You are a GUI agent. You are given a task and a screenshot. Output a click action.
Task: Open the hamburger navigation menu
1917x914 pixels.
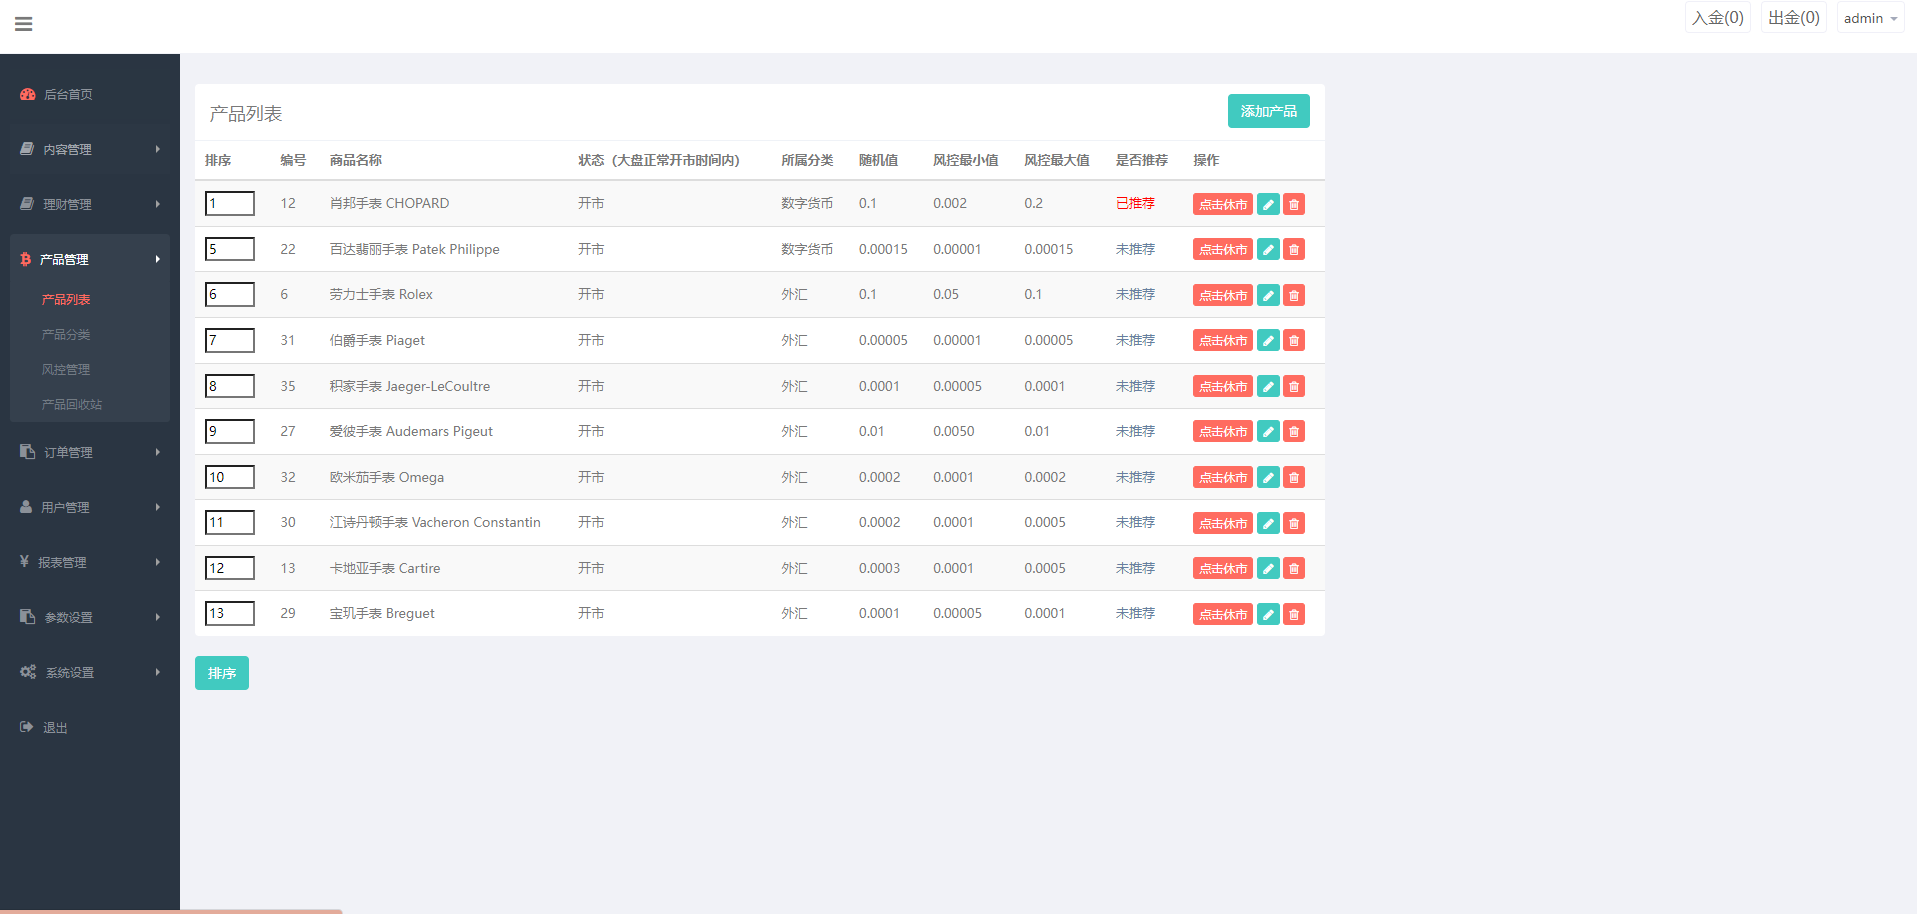(x=23, y=23)
